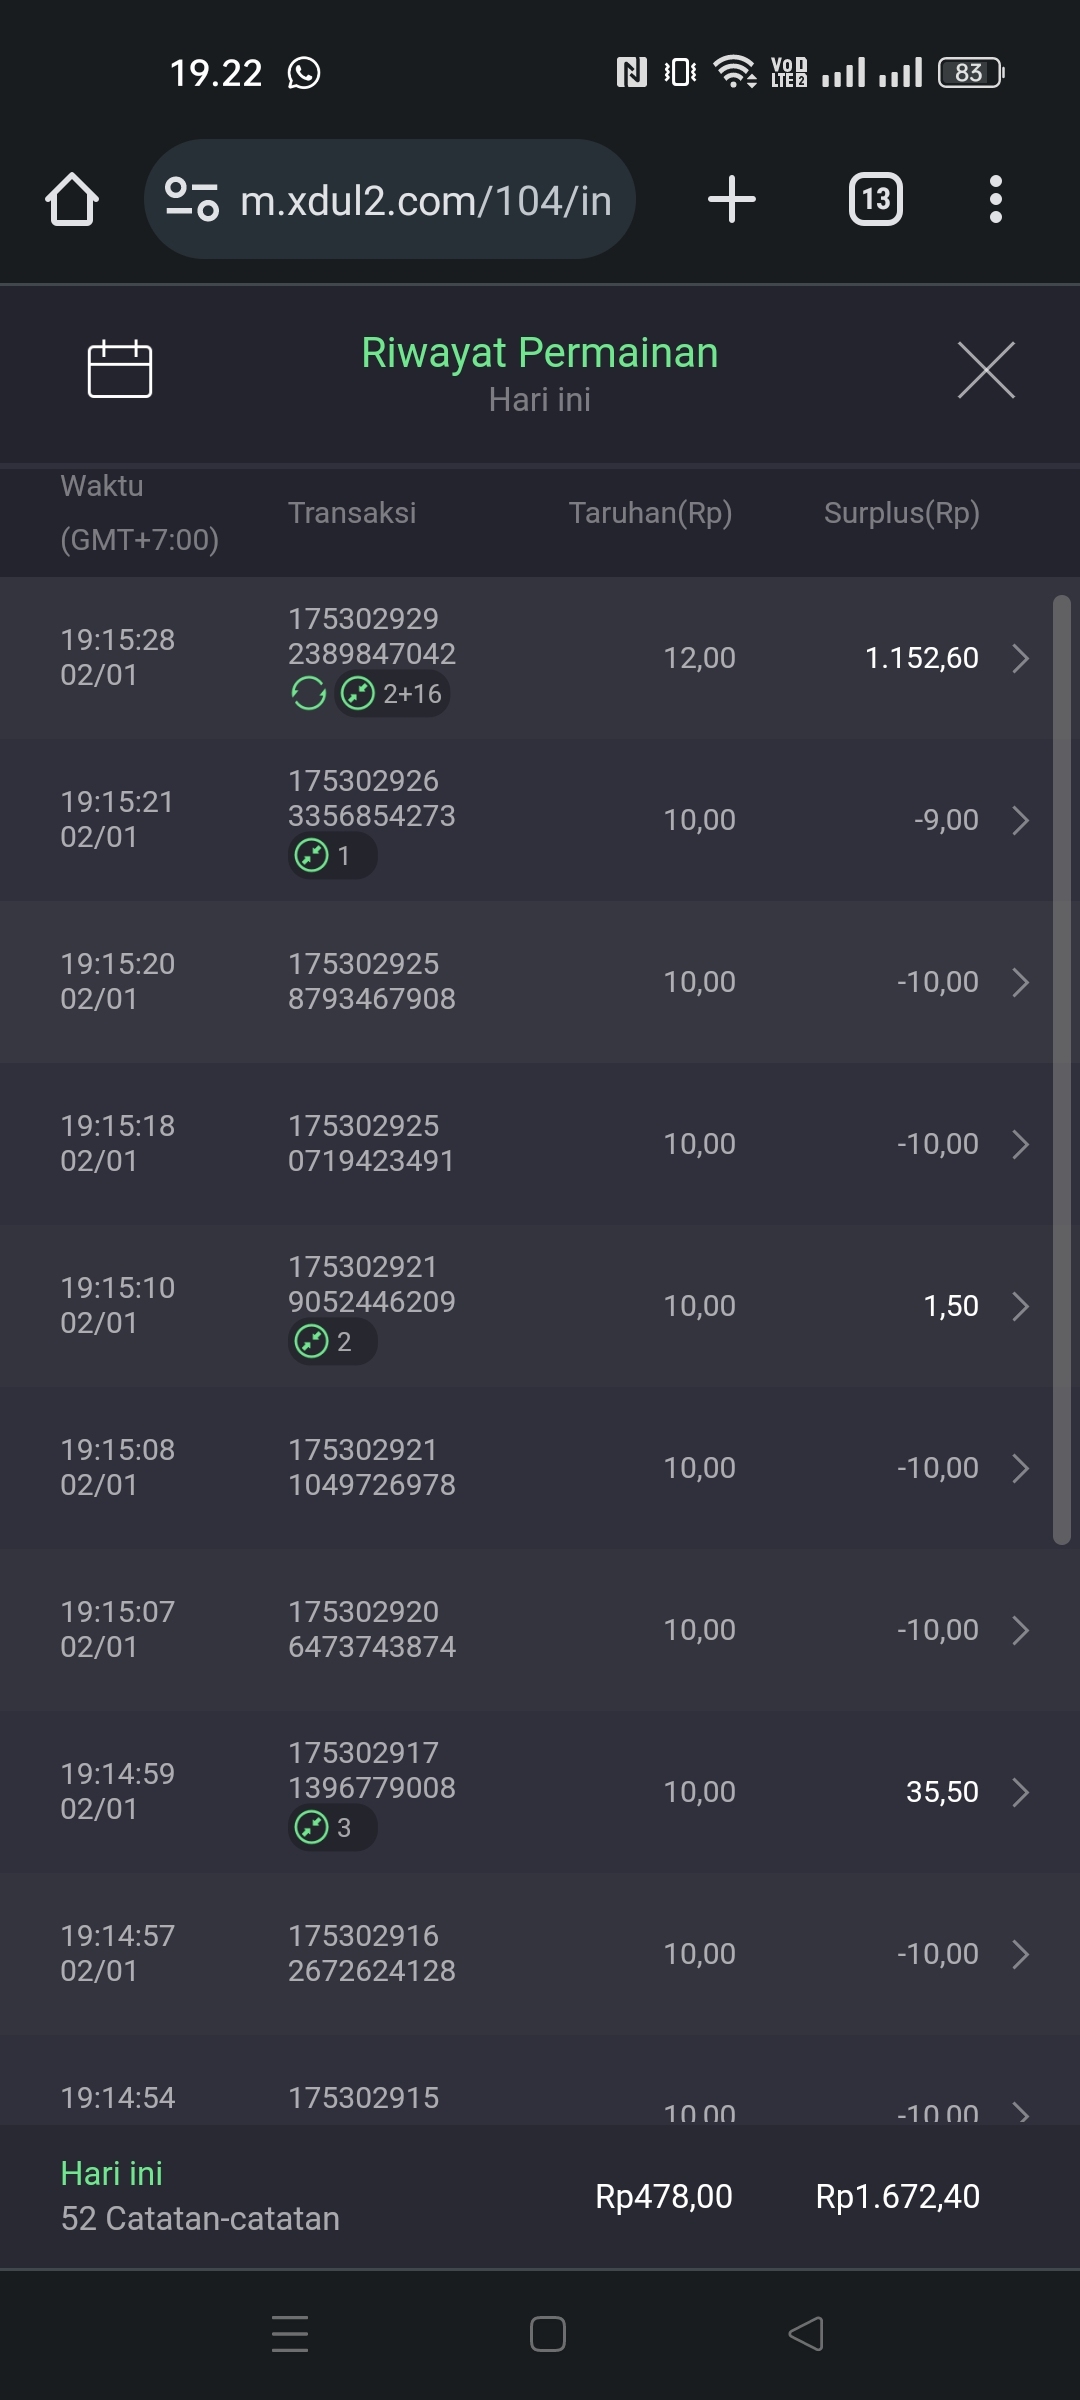
Task: Open the calendar date picker icon
Action: point(119,369)
